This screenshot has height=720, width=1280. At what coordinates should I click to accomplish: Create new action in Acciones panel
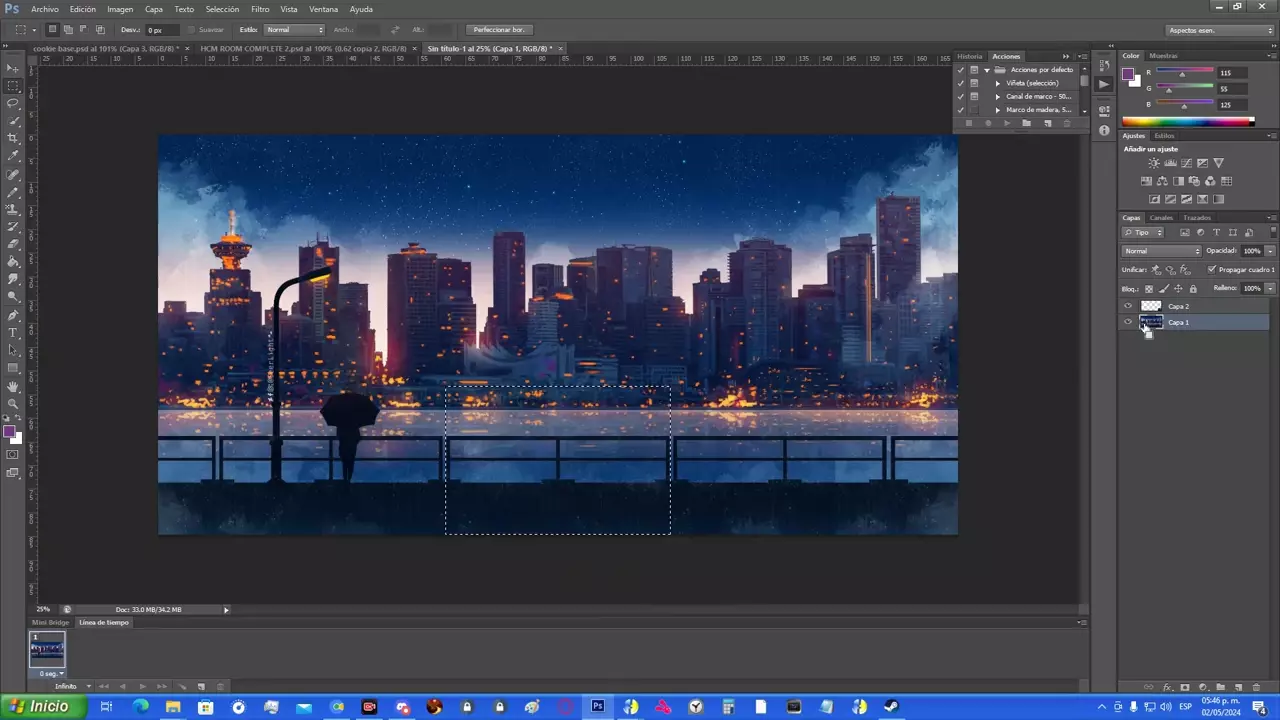tap(1047, 123)
